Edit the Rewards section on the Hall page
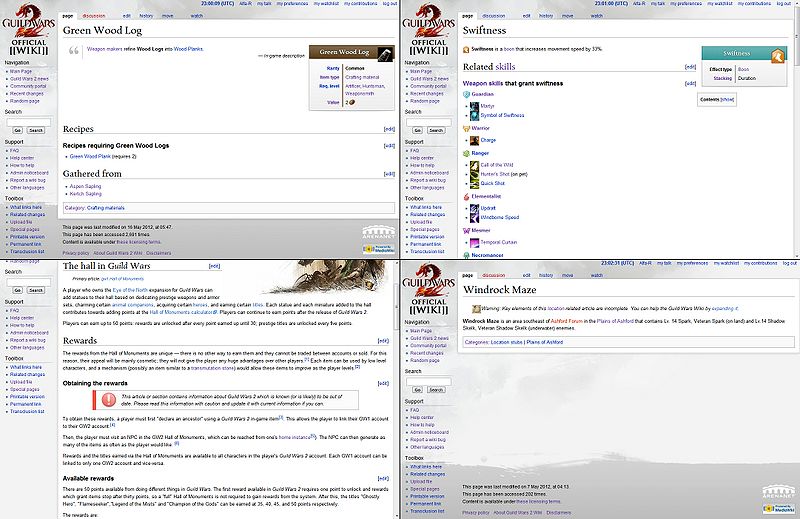 383,341
